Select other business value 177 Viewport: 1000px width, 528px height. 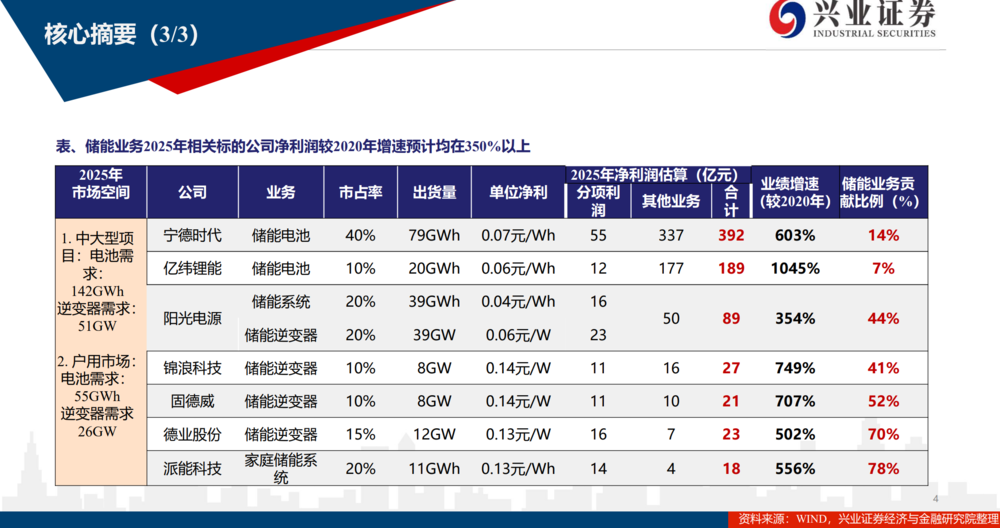(671, 268)
